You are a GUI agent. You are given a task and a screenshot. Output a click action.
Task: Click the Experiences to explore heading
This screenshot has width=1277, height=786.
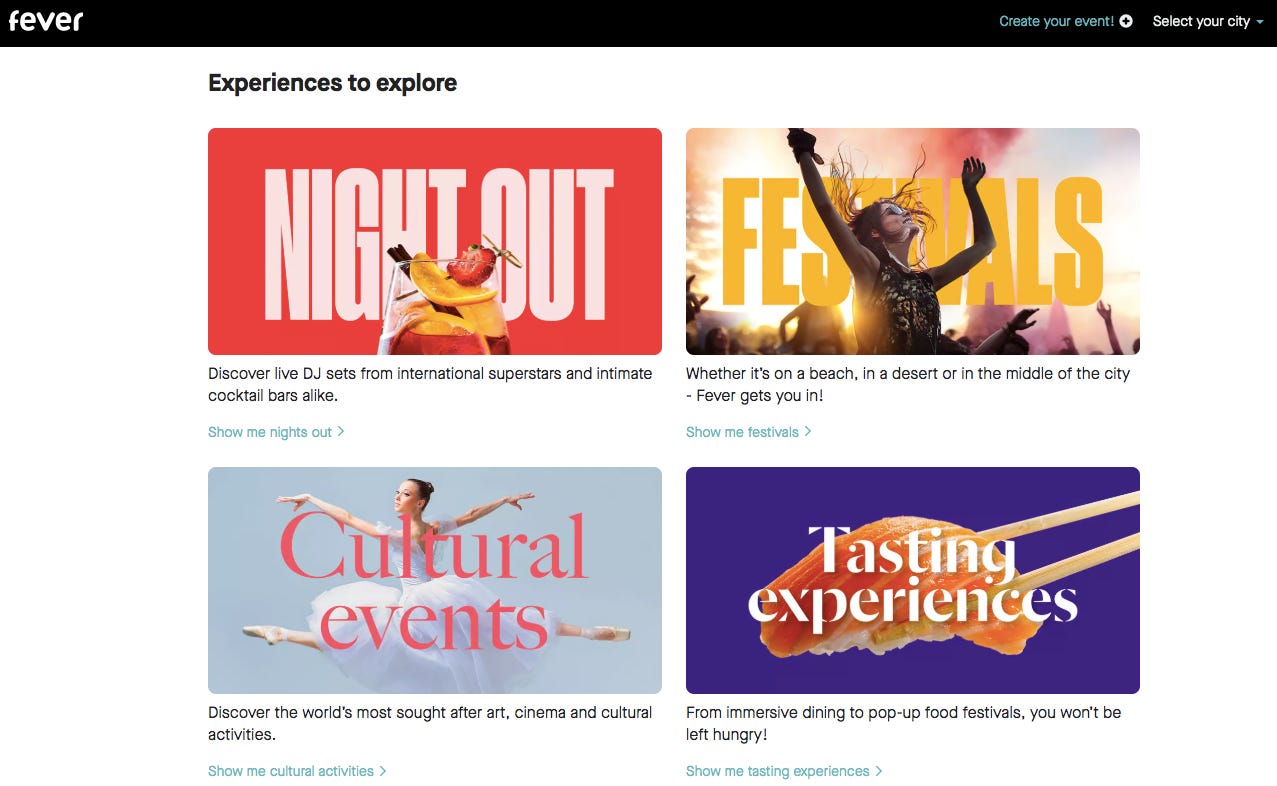(x=332, y=83)
